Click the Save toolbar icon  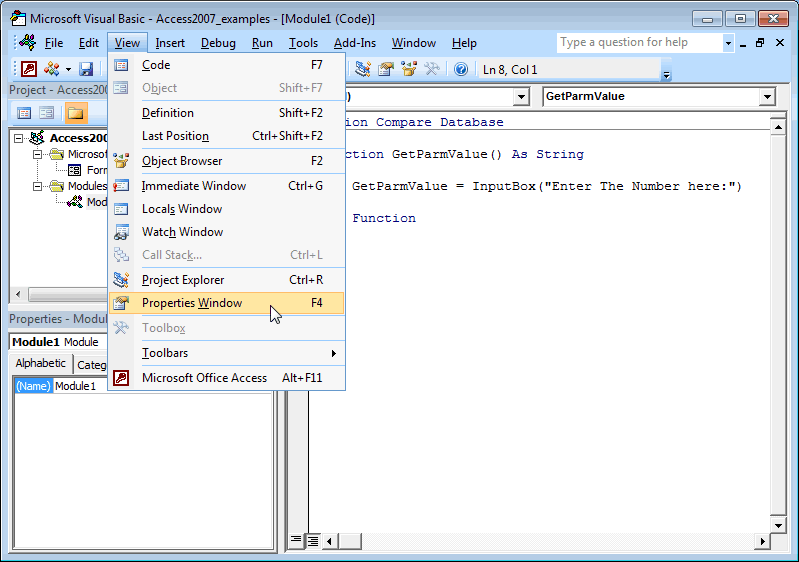pos(86,69)
